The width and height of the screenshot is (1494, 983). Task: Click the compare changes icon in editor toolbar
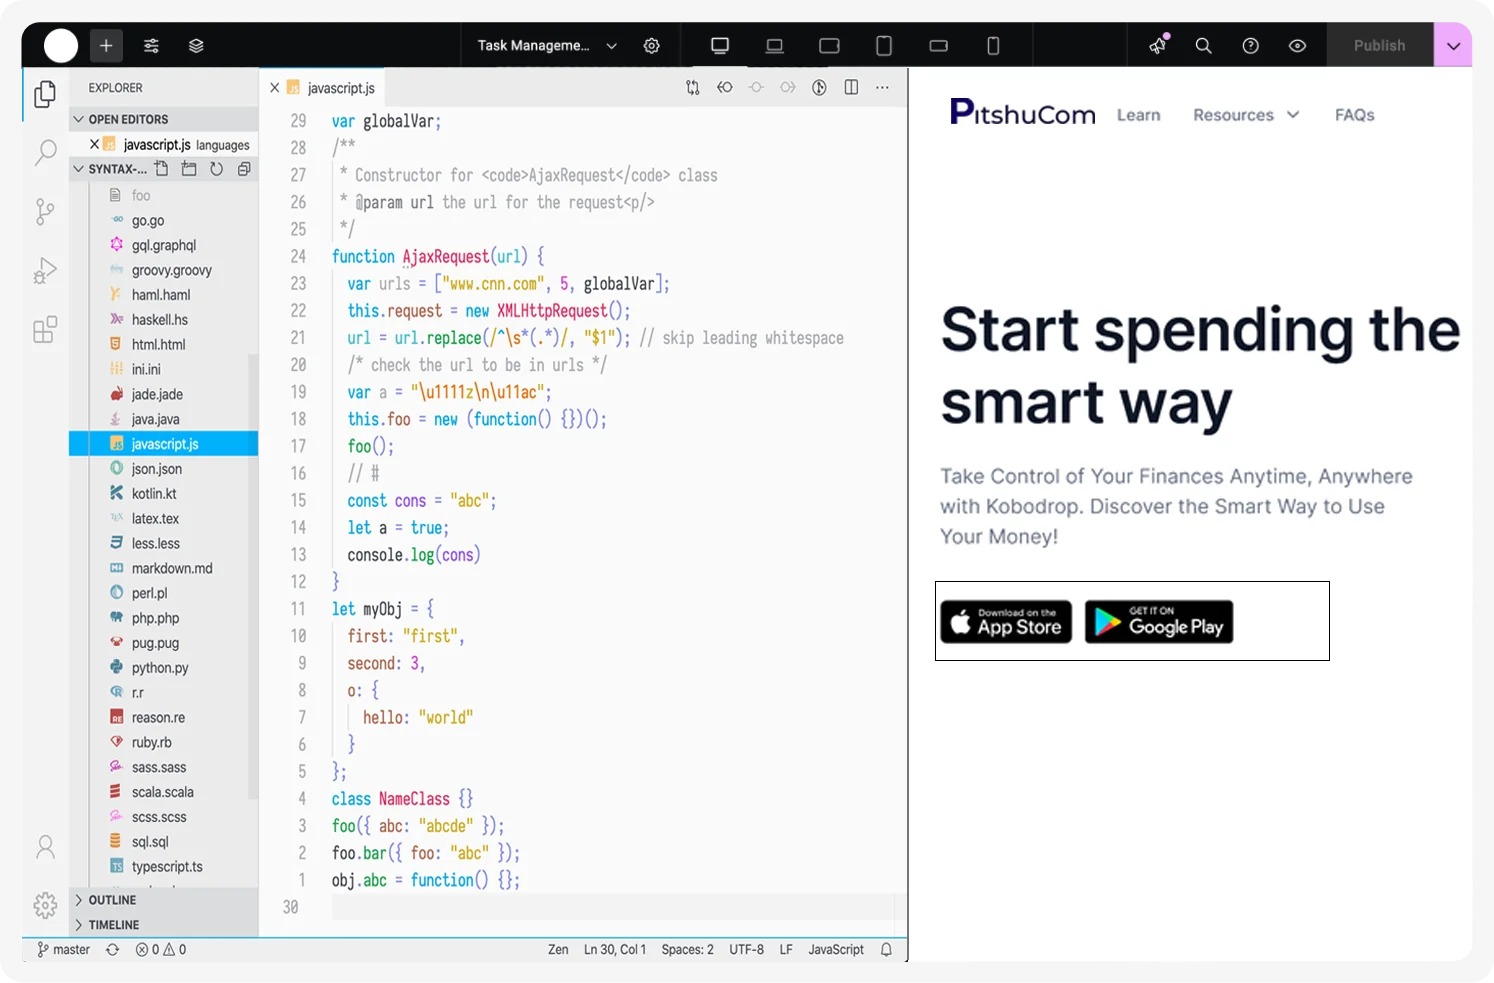coord(693,88)
